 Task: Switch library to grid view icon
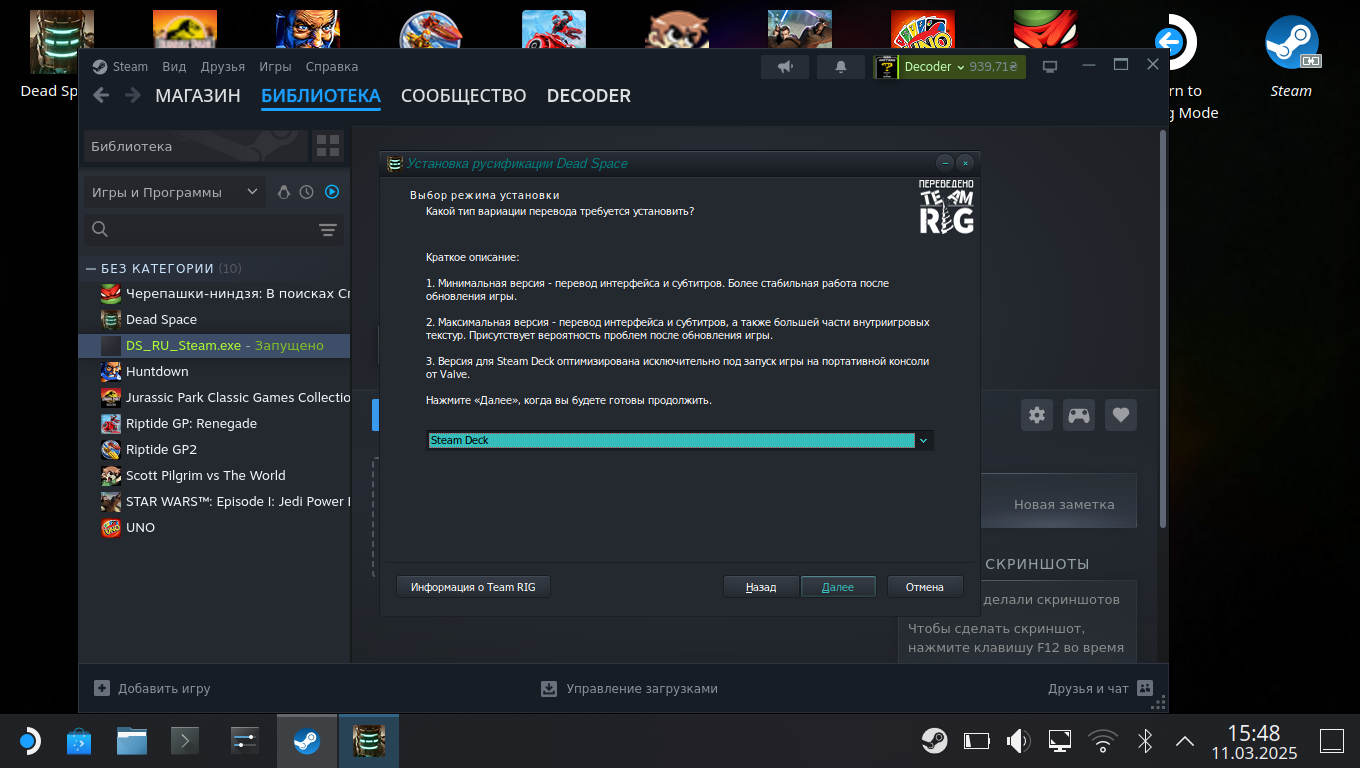click(328, 146)
